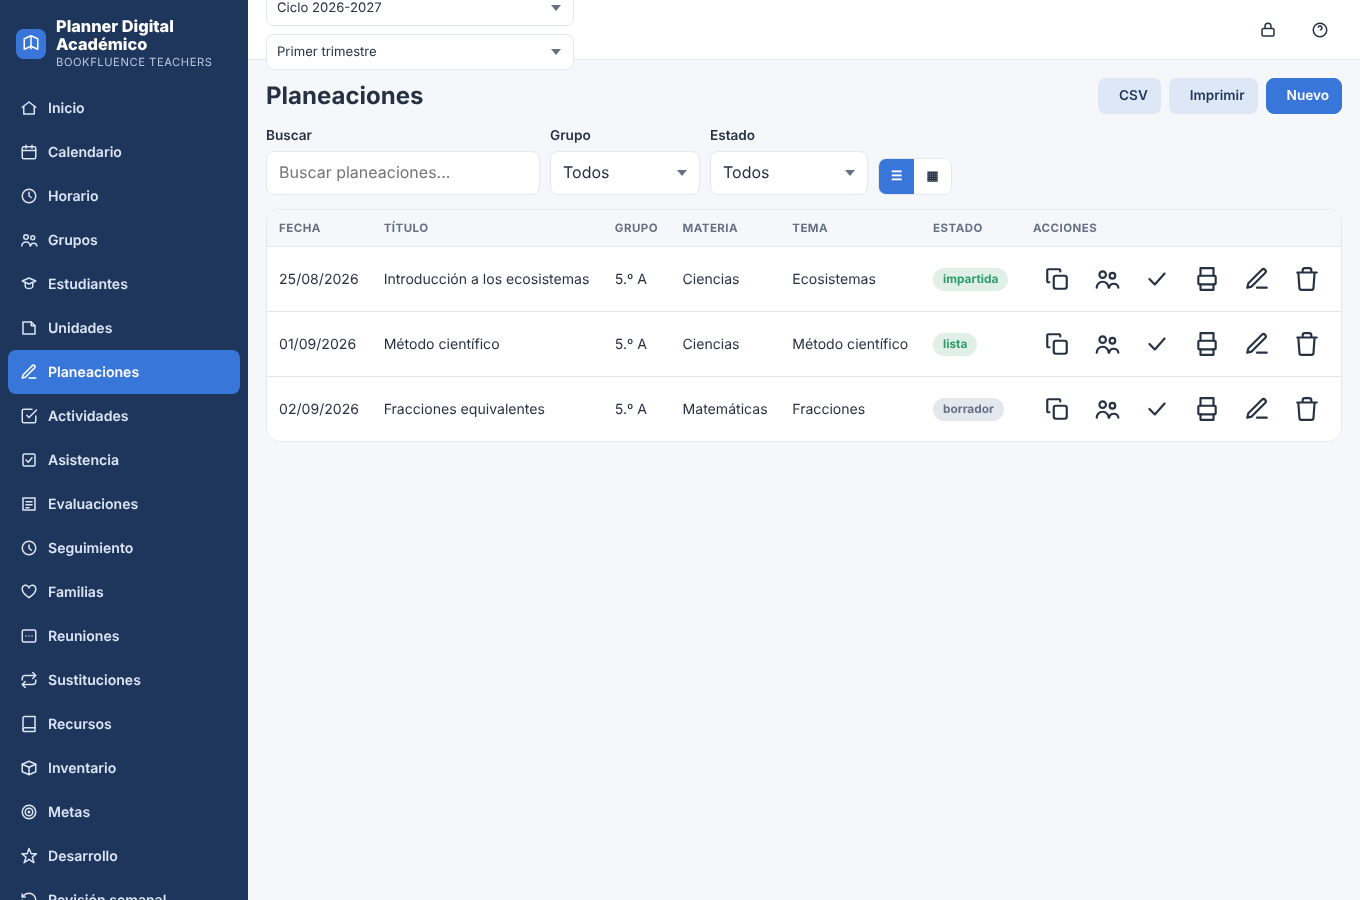Click the lista status badge
The width and height of the screenshot is (1360, 900).
point(955,344)
